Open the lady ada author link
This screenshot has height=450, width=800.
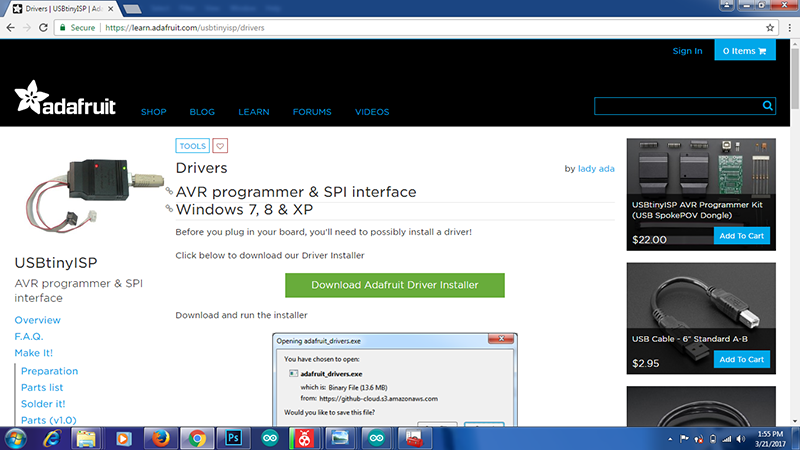pos(596,169)
